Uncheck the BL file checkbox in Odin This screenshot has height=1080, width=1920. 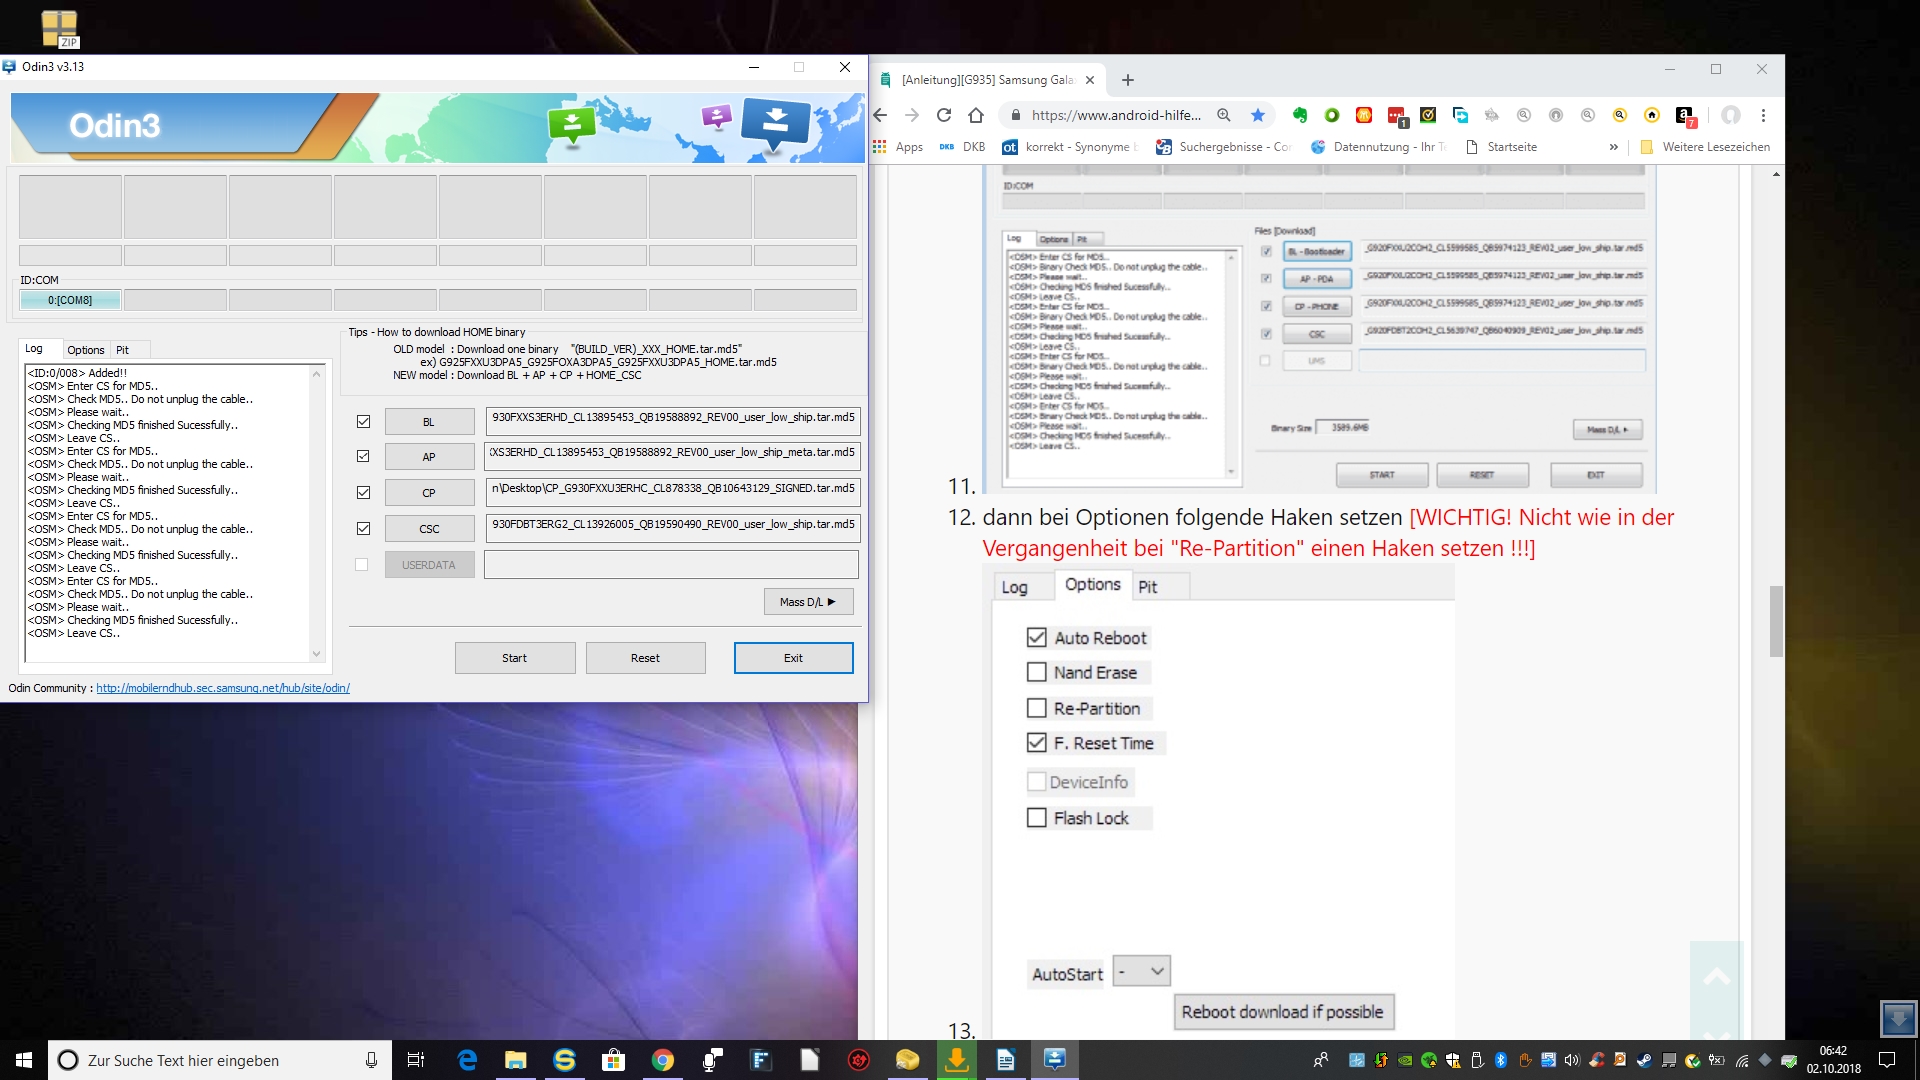point(363,422)
